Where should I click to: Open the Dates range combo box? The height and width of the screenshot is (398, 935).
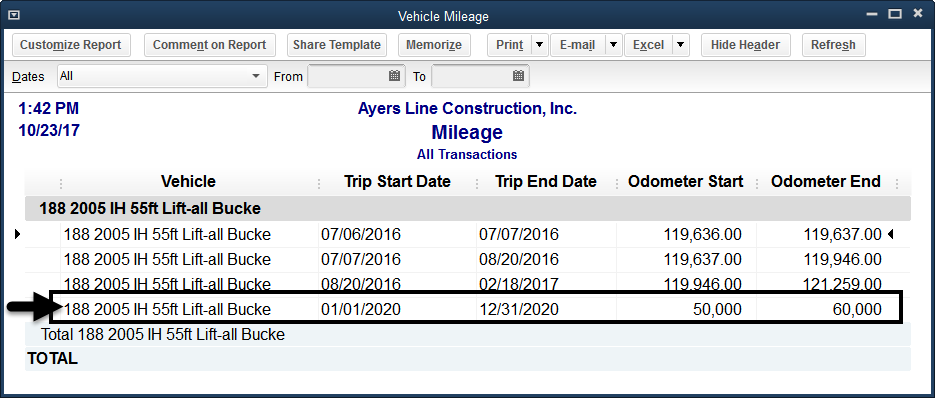(162, 76)
